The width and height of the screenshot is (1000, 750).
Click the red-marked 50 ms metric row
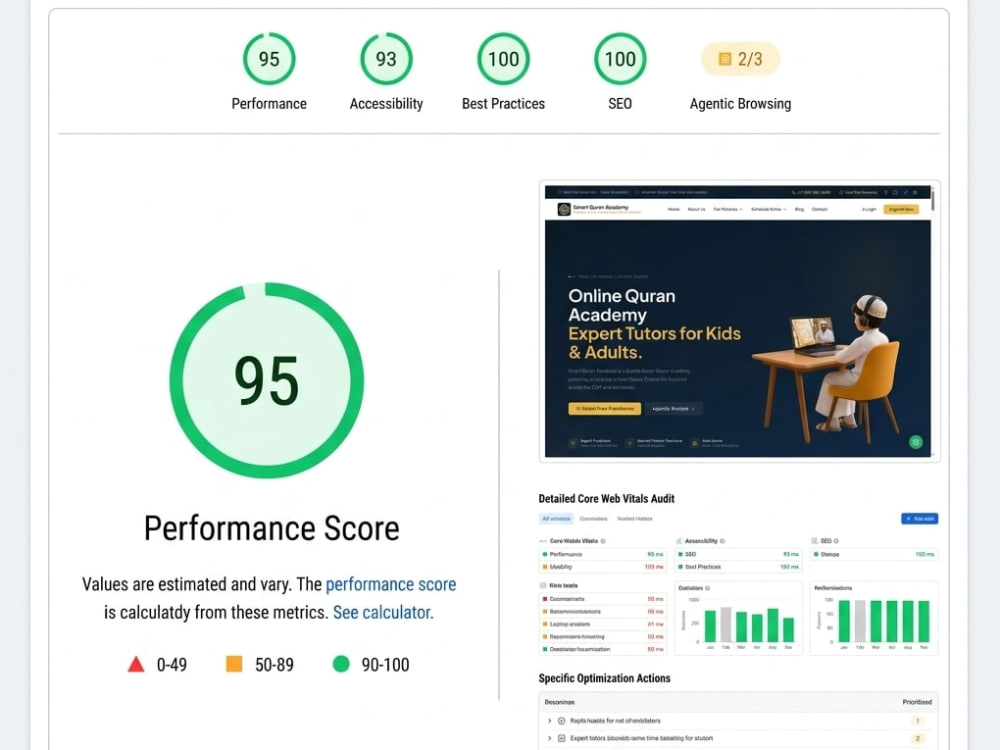603,599
